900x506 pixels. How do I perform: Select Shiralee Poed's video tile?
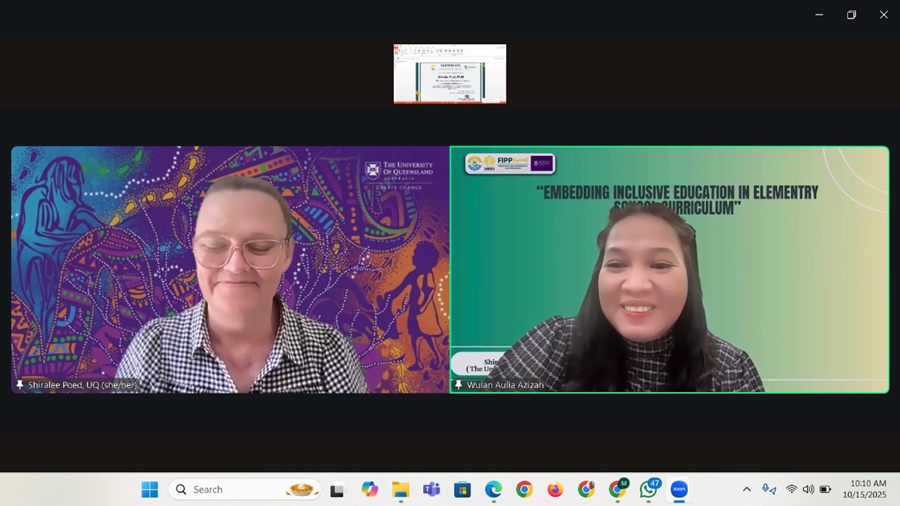(230, 270)
